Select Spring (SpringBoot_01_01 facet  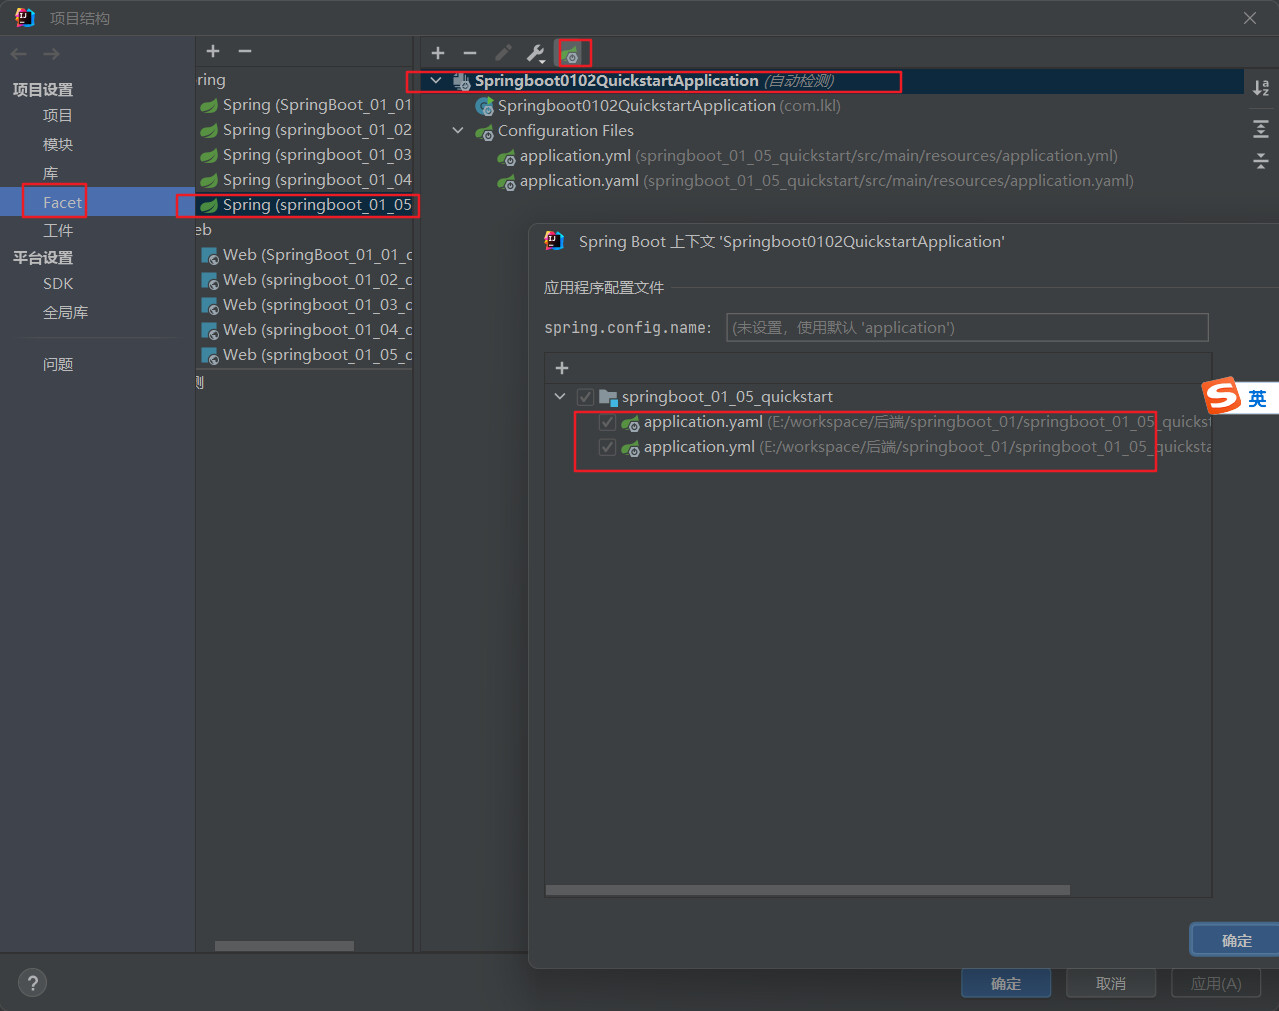305,105
